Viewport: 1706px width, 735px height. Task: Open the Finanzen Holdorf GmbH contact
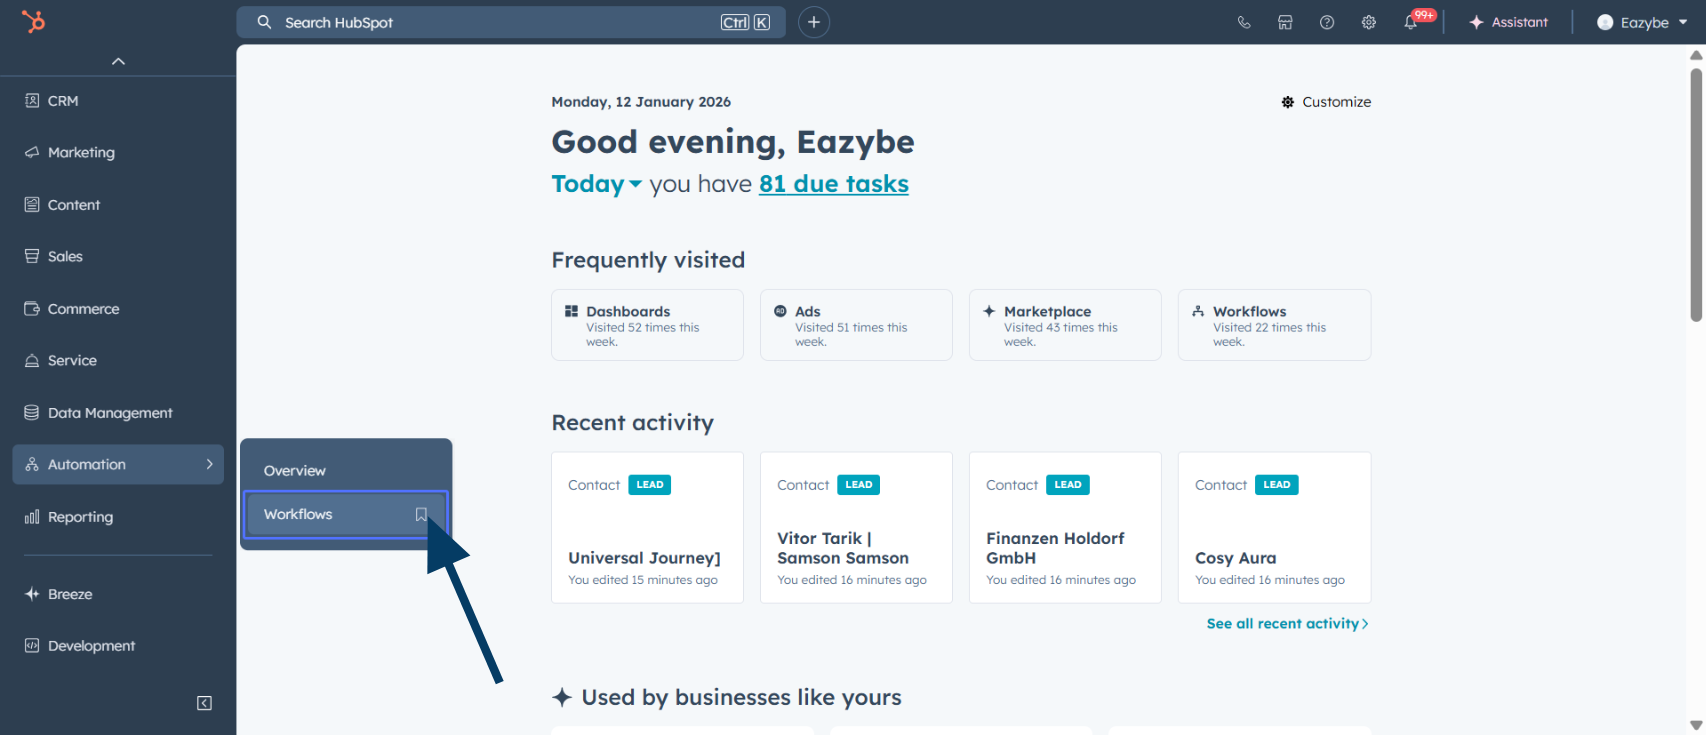(x=1065, y=528)
